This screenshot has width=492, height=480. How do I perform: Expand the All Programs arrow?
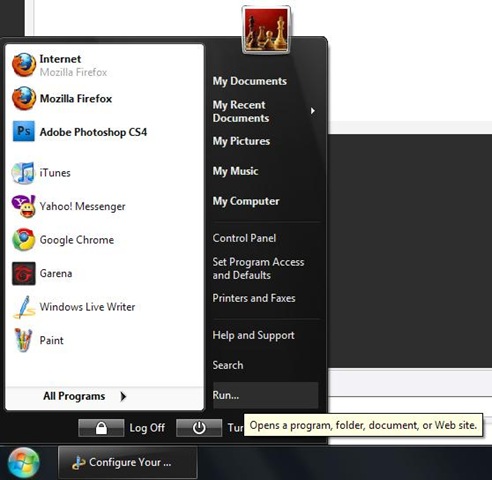coord(123,396)
